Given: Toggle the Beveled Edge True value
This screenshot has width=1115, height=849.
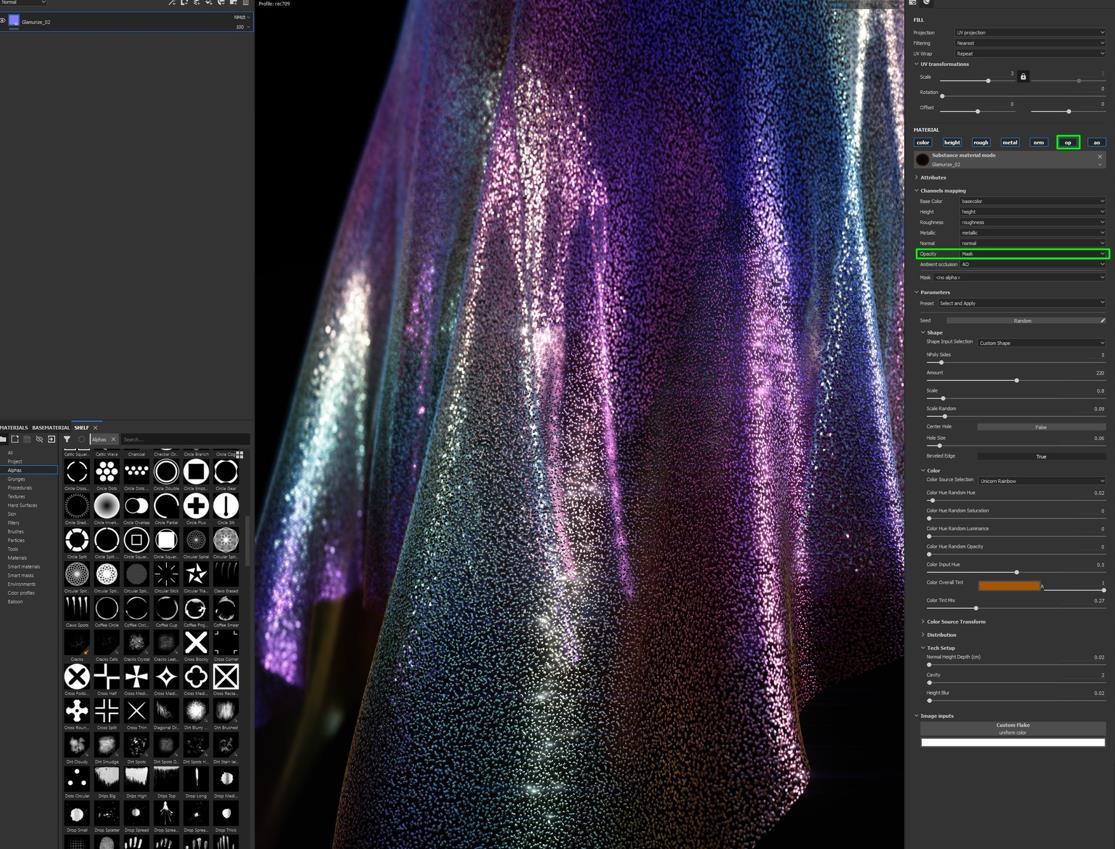Looking at the screenshot, I should tap(1040, 456).
